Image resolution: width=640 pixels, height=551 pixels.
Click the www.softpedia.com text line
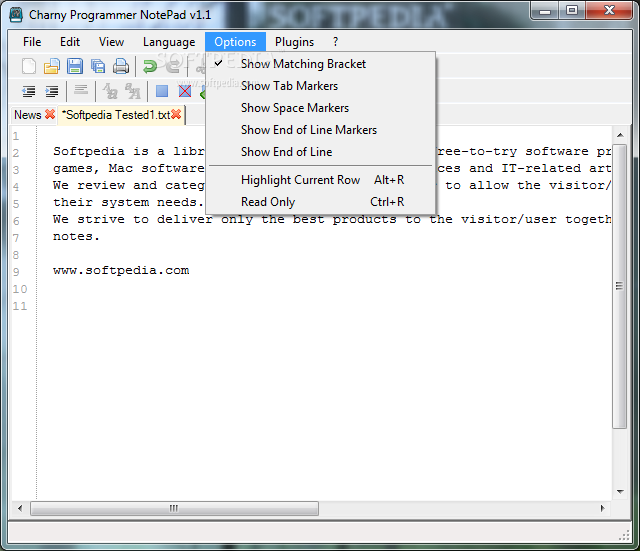click(x=121, y=271)
